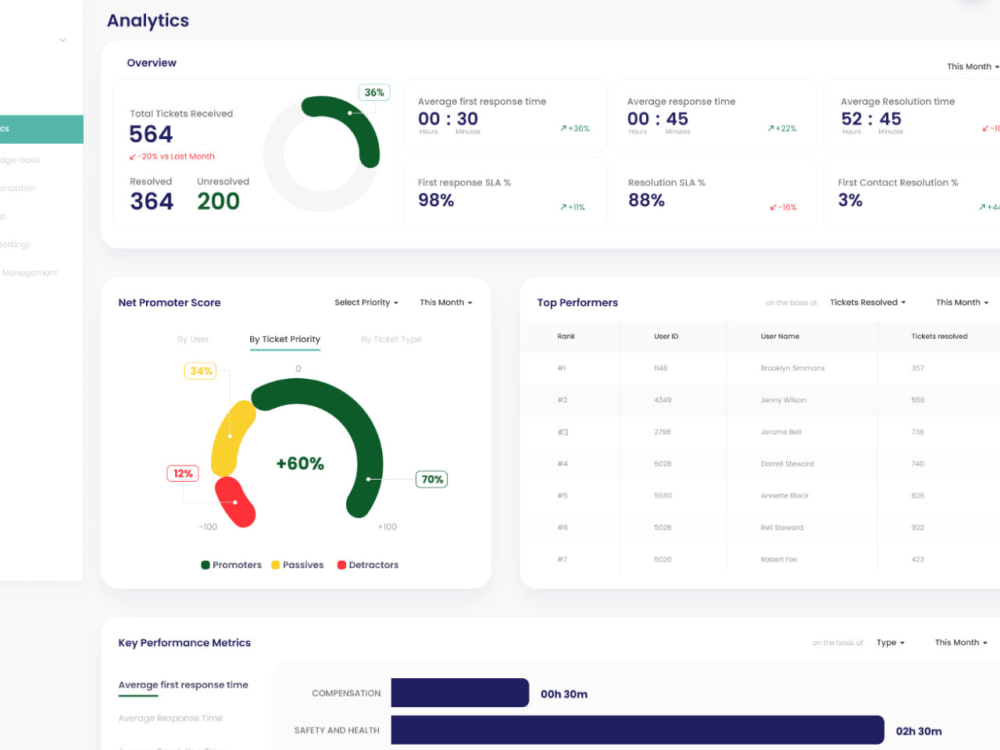Click the Resolved count 364
The height and width of the screenshot is (750, 1000).
152,202
